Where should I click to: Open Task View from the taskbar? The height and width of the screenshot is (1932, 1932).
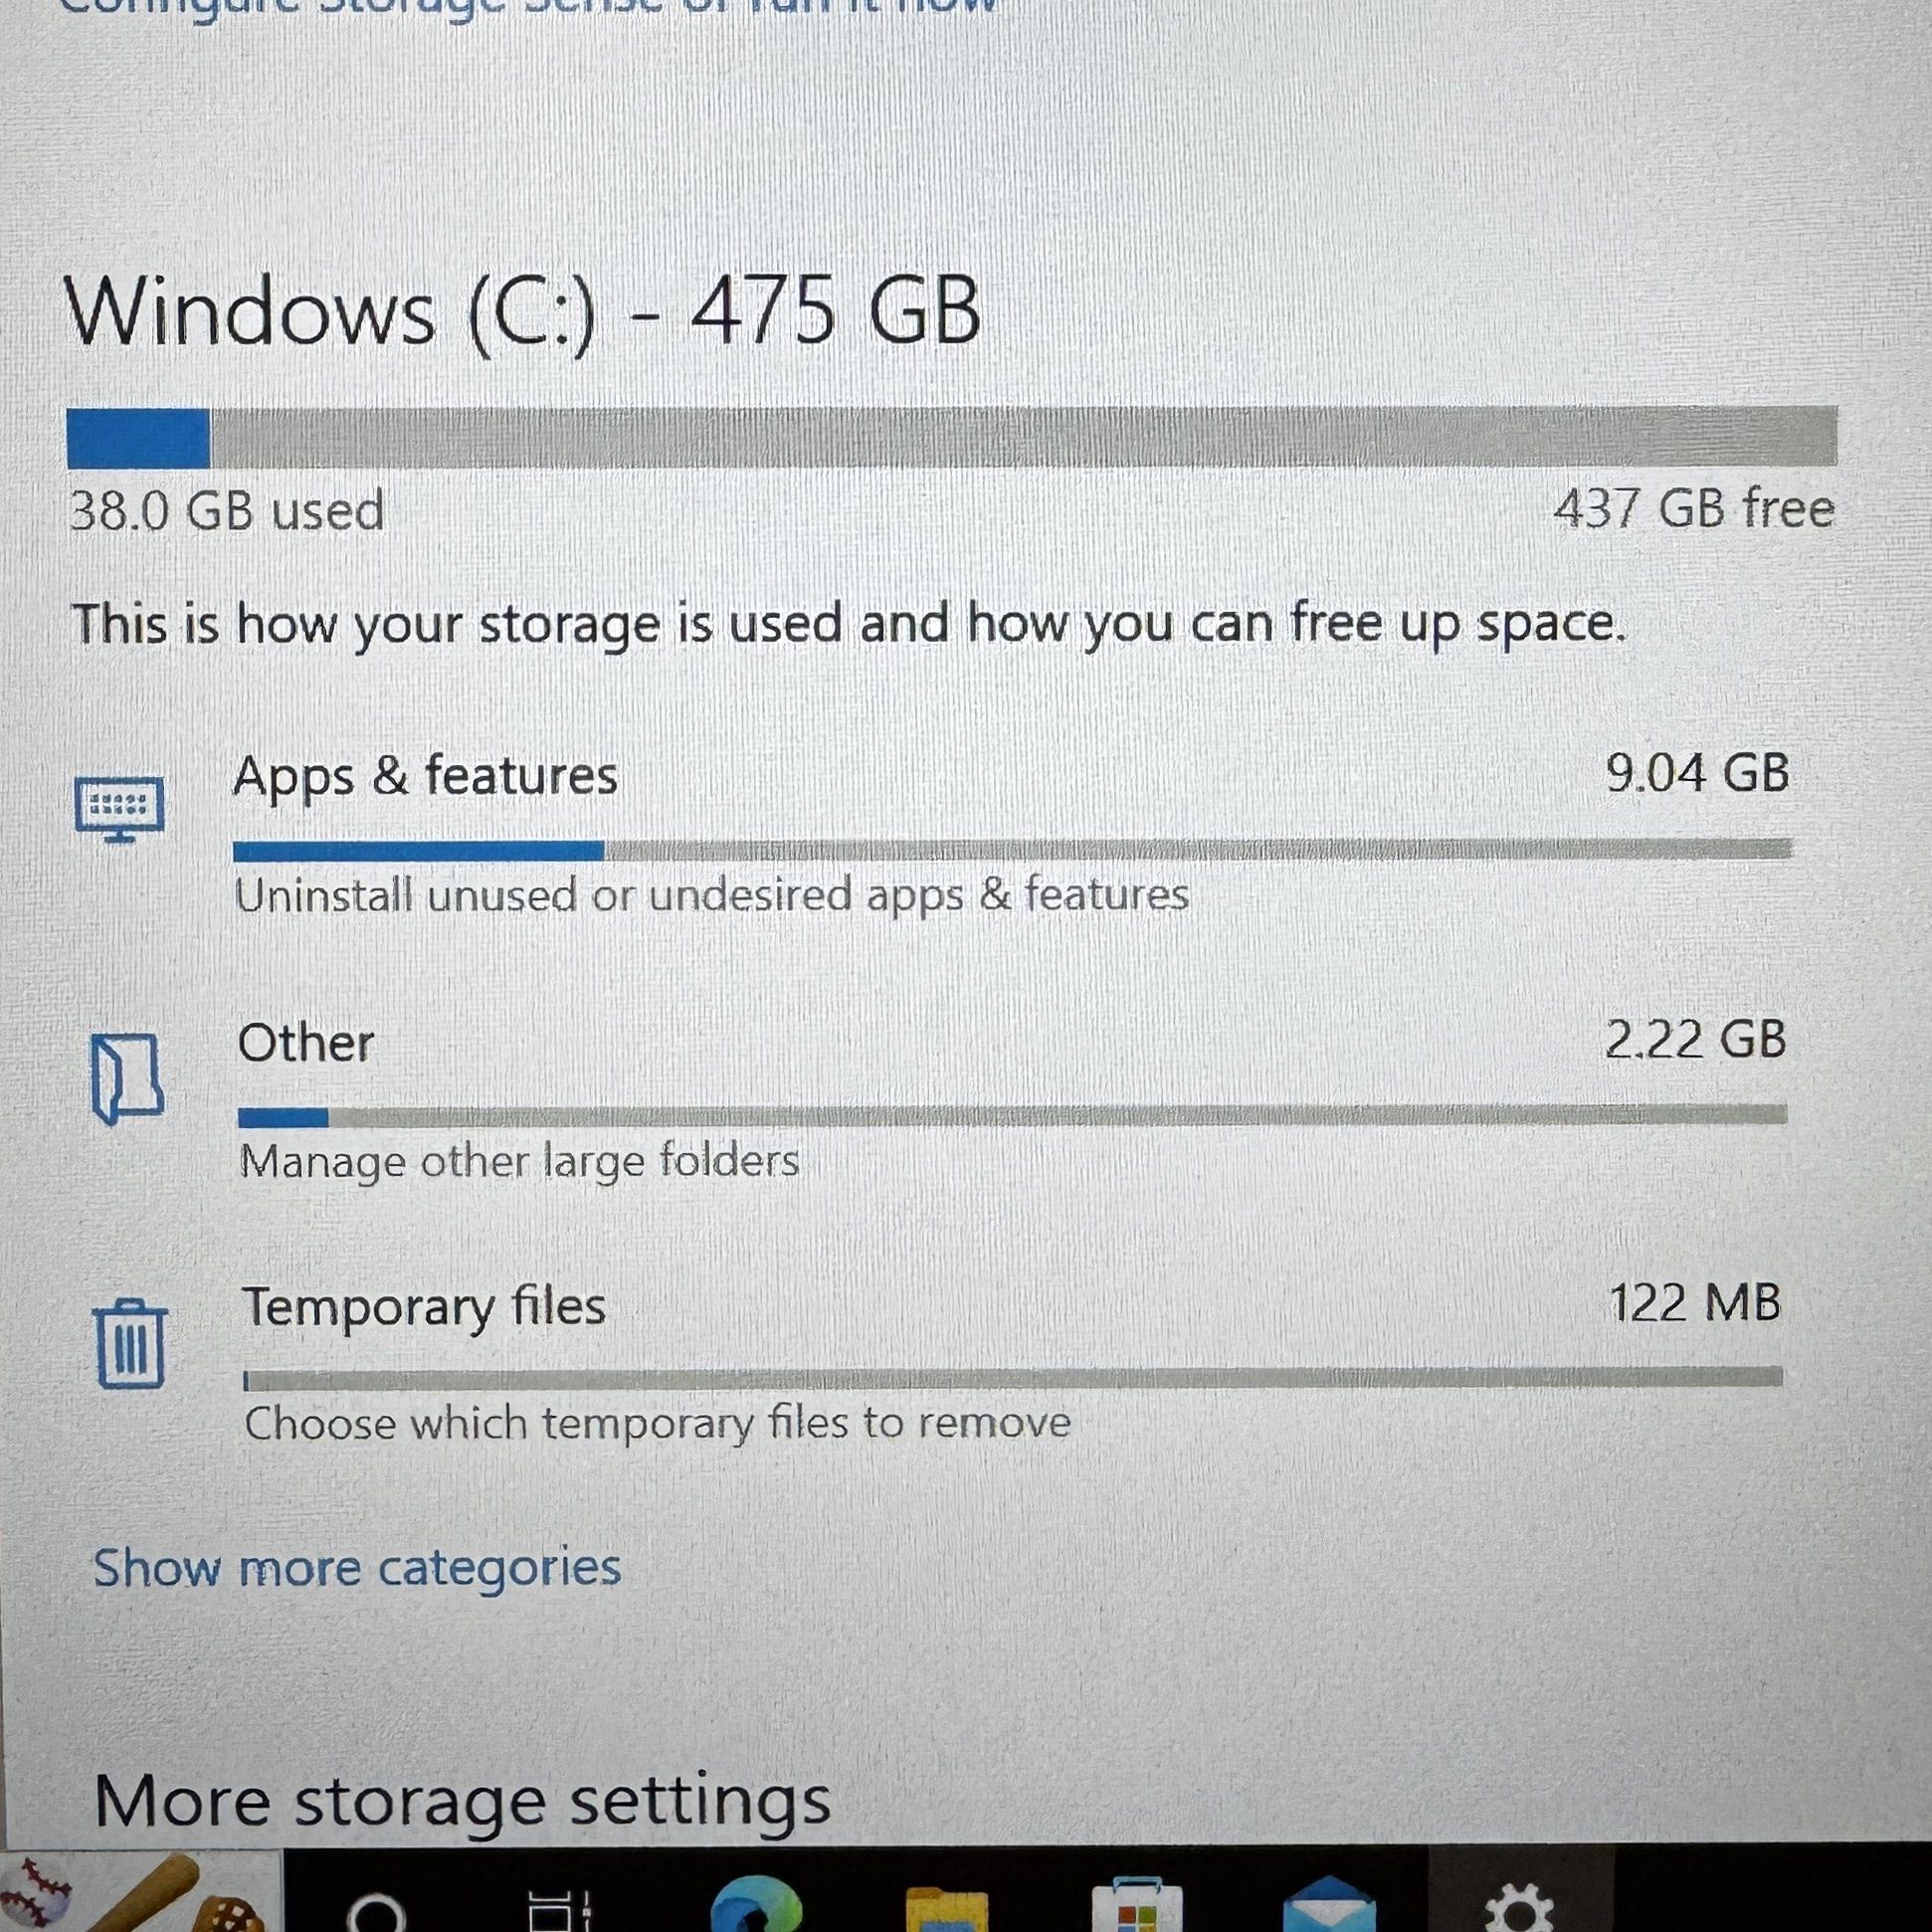coord(560,1909)
